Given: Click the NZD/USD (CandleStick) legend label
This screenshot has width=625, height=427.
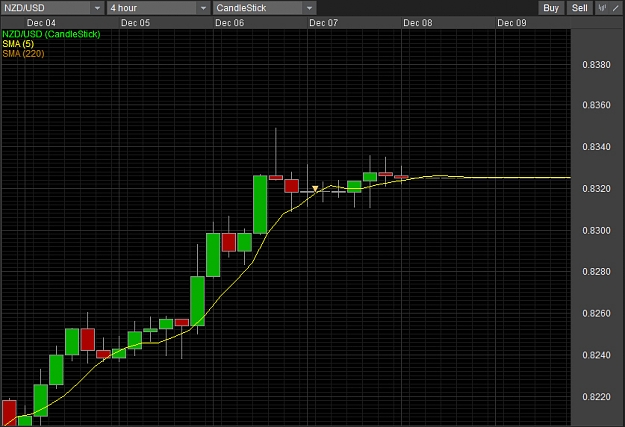Looking at the screenshot, I should (x=51, y=34).
